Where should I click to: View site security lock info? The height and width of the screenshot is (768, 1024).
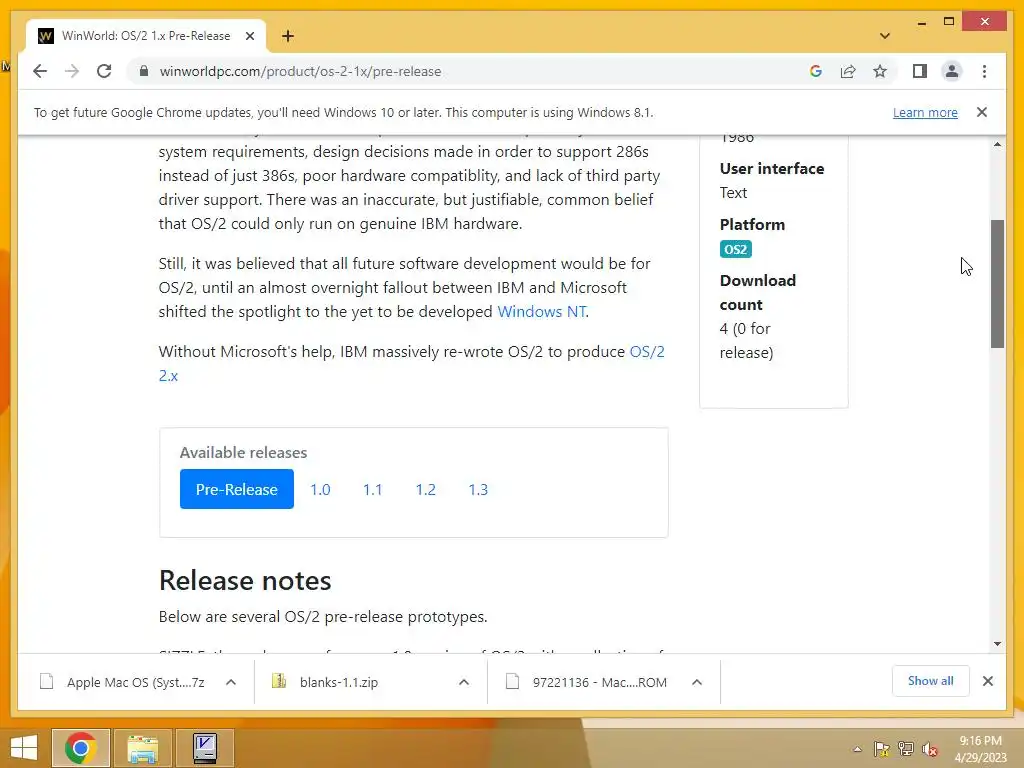click(144, 71)
